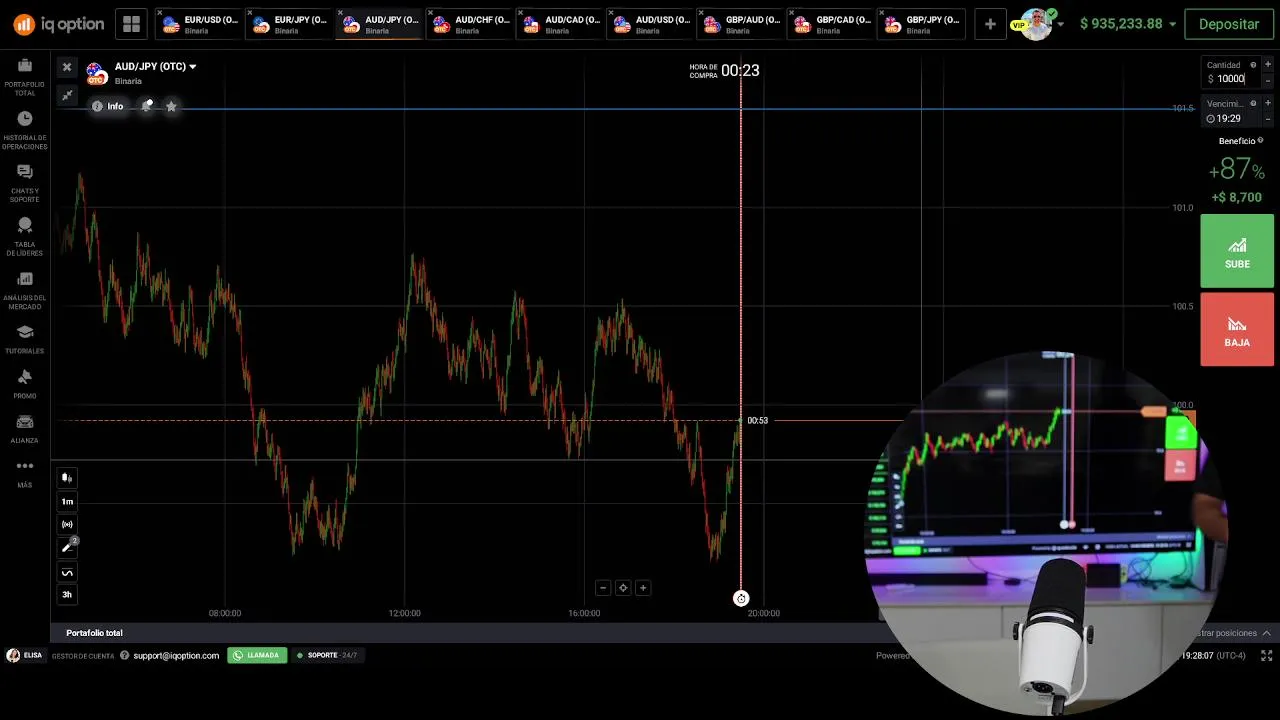Recenter chart with crosshair button
The width and height of the screenshot is (1280, 720).
tap(623, 588)
